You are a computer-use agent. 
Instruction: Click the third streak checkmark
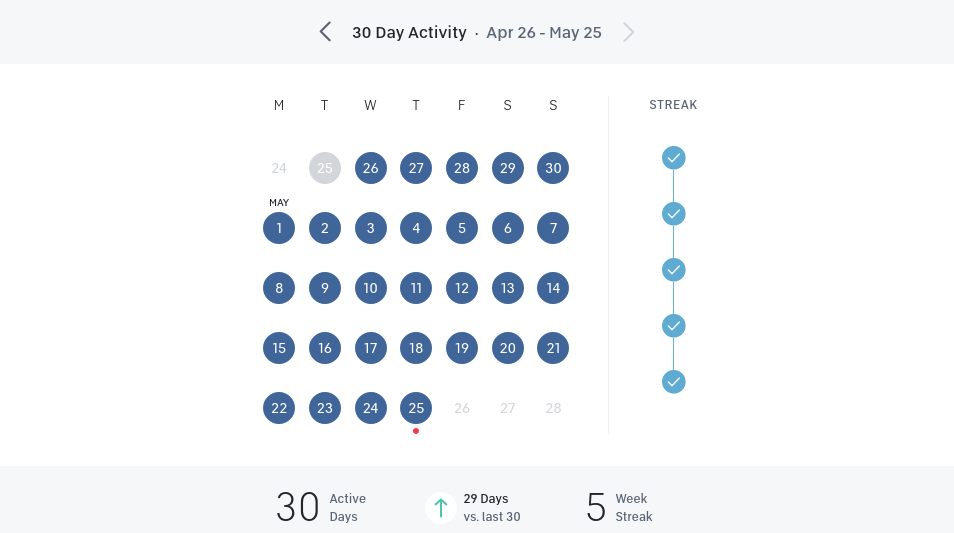674,270
